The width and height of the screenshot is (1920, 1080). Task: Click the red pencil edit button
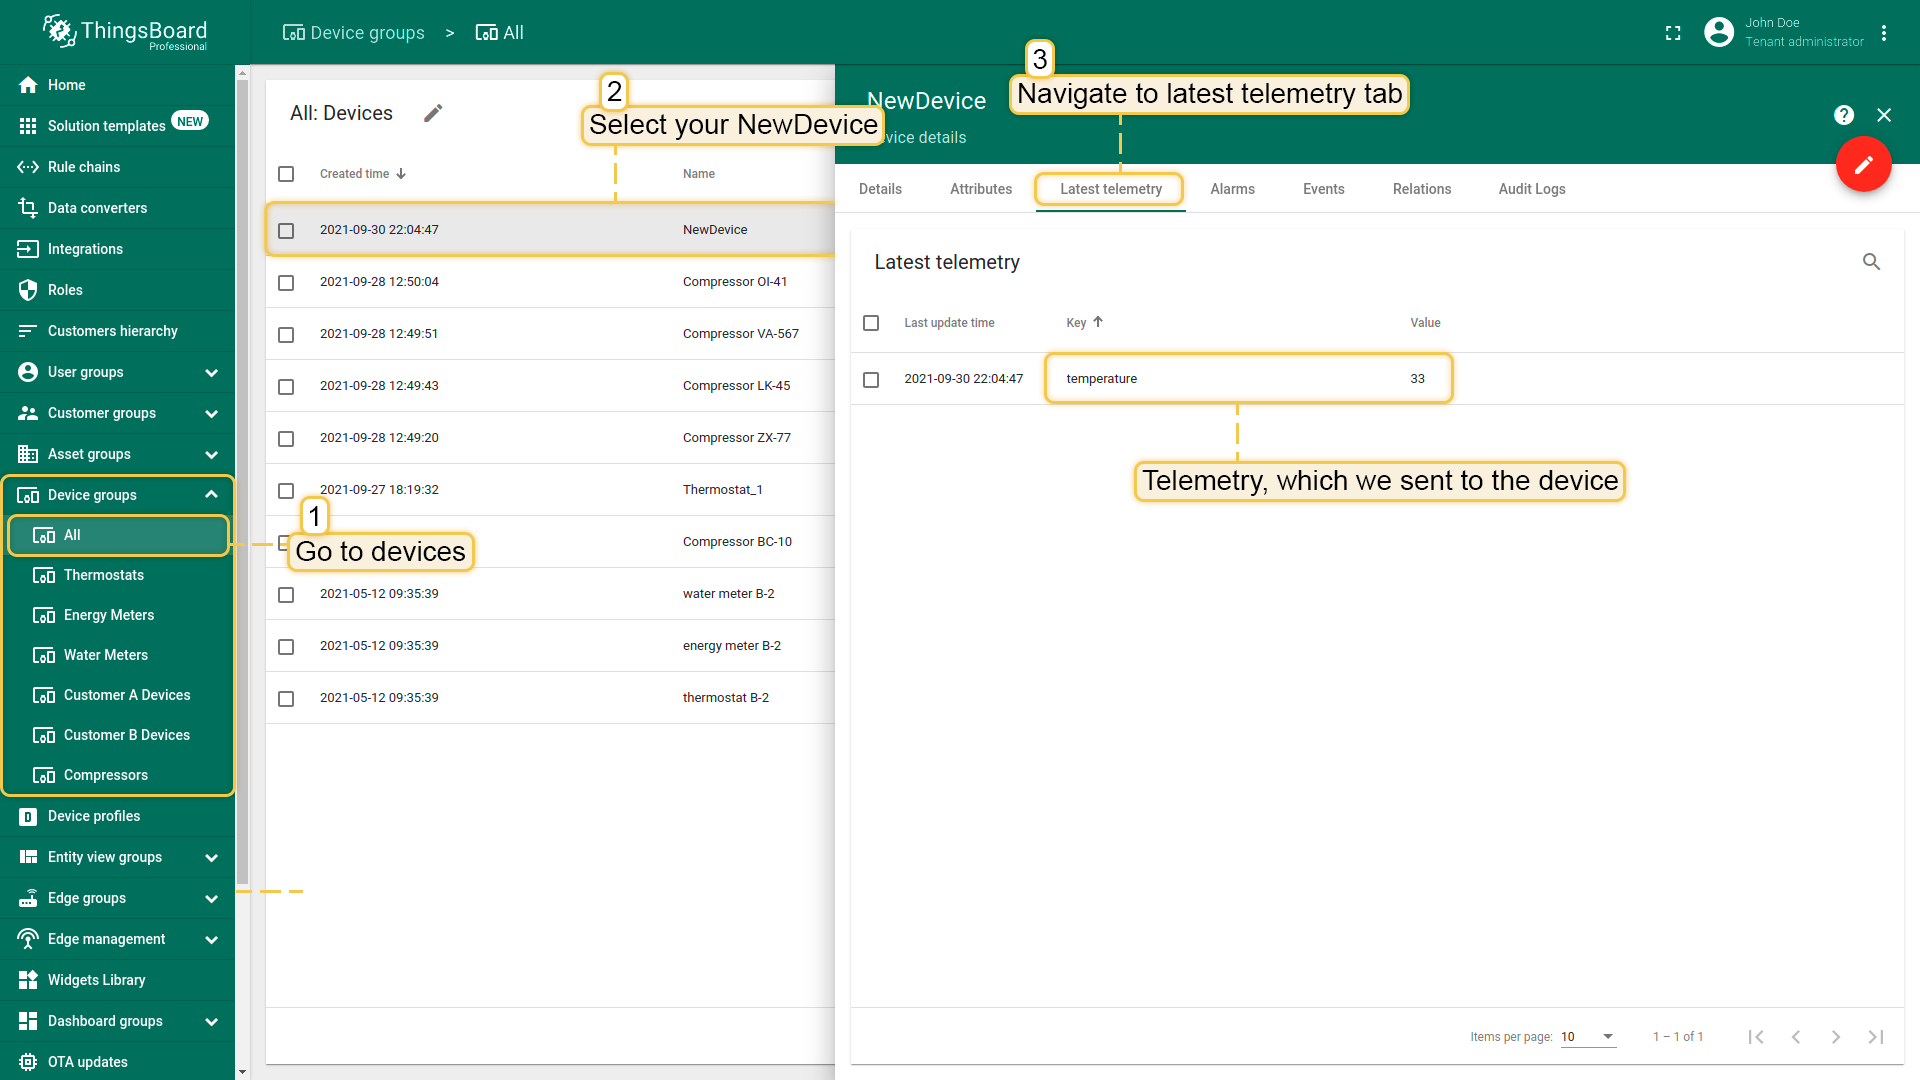pyautogui.click(x=1863, y=165)
